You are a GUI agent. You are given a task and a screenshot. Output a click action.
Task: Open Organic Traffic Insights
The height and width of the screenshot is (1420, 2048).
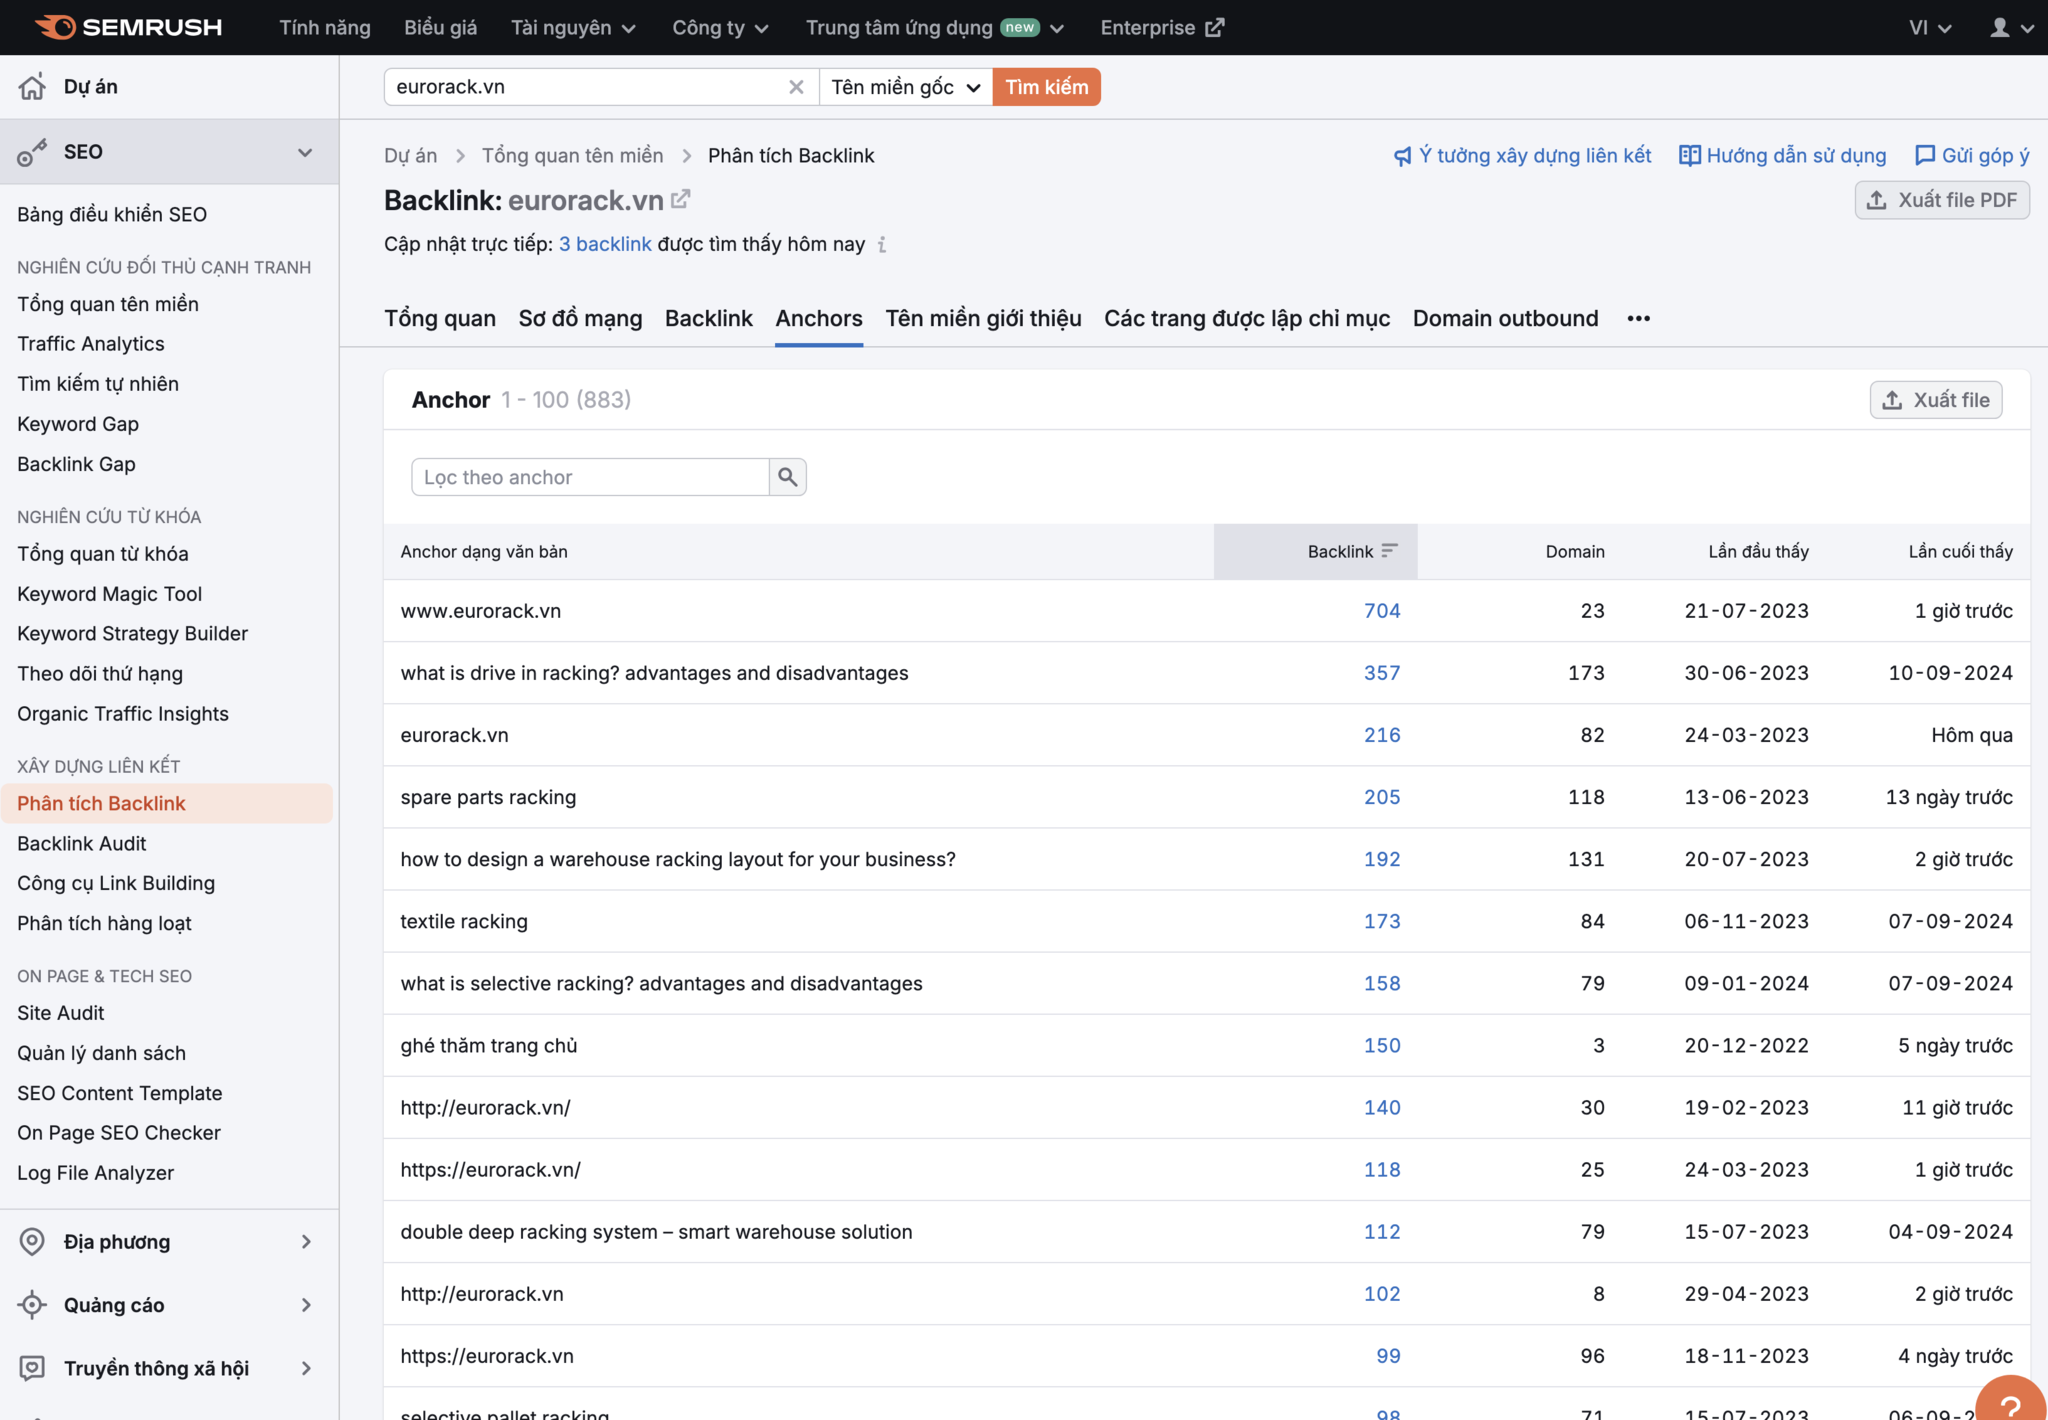tap(123, 714)
